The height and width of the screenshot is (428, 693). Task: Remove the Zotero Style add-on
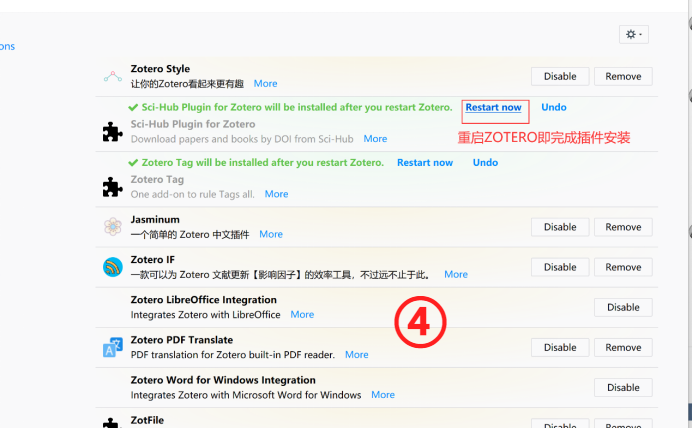(x=623, y=76)
